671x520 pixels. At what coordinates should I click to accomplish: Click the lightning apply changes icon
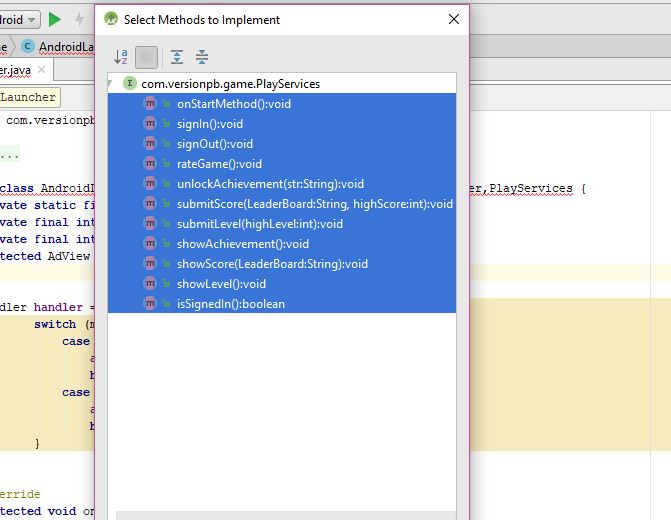[x=79, y=19]
